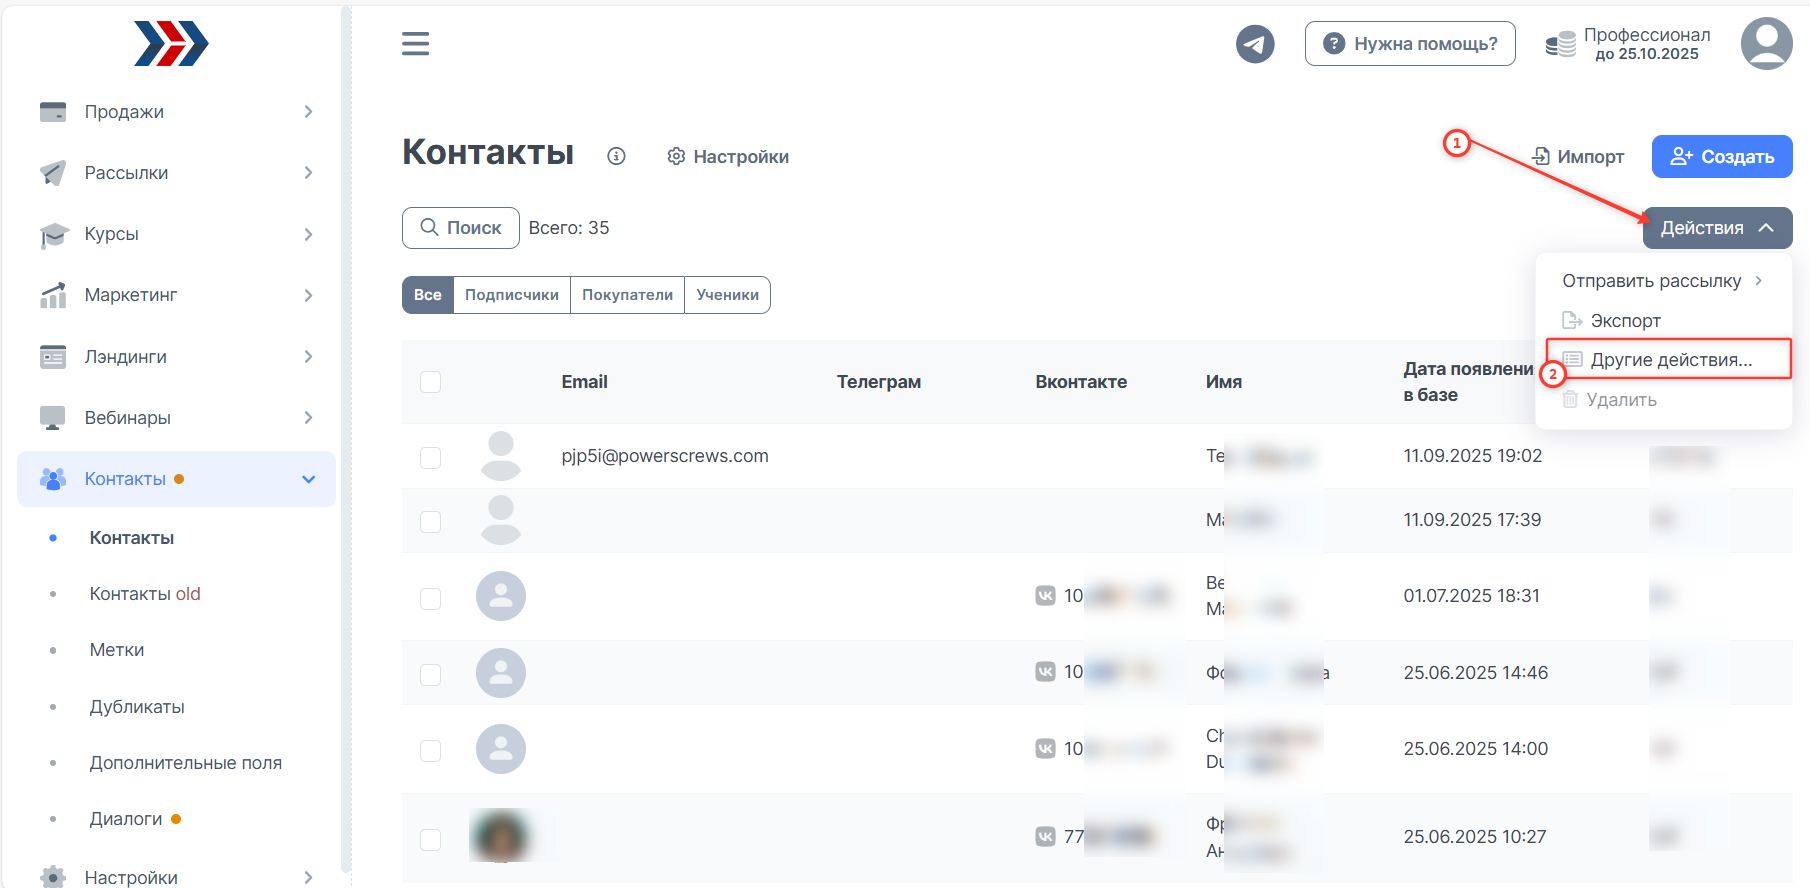The width and height of the screenshot is (1810, 888).
Task: Check the contact row dated 25.06.2025 14:46
Action: click(x=431, y=674)
